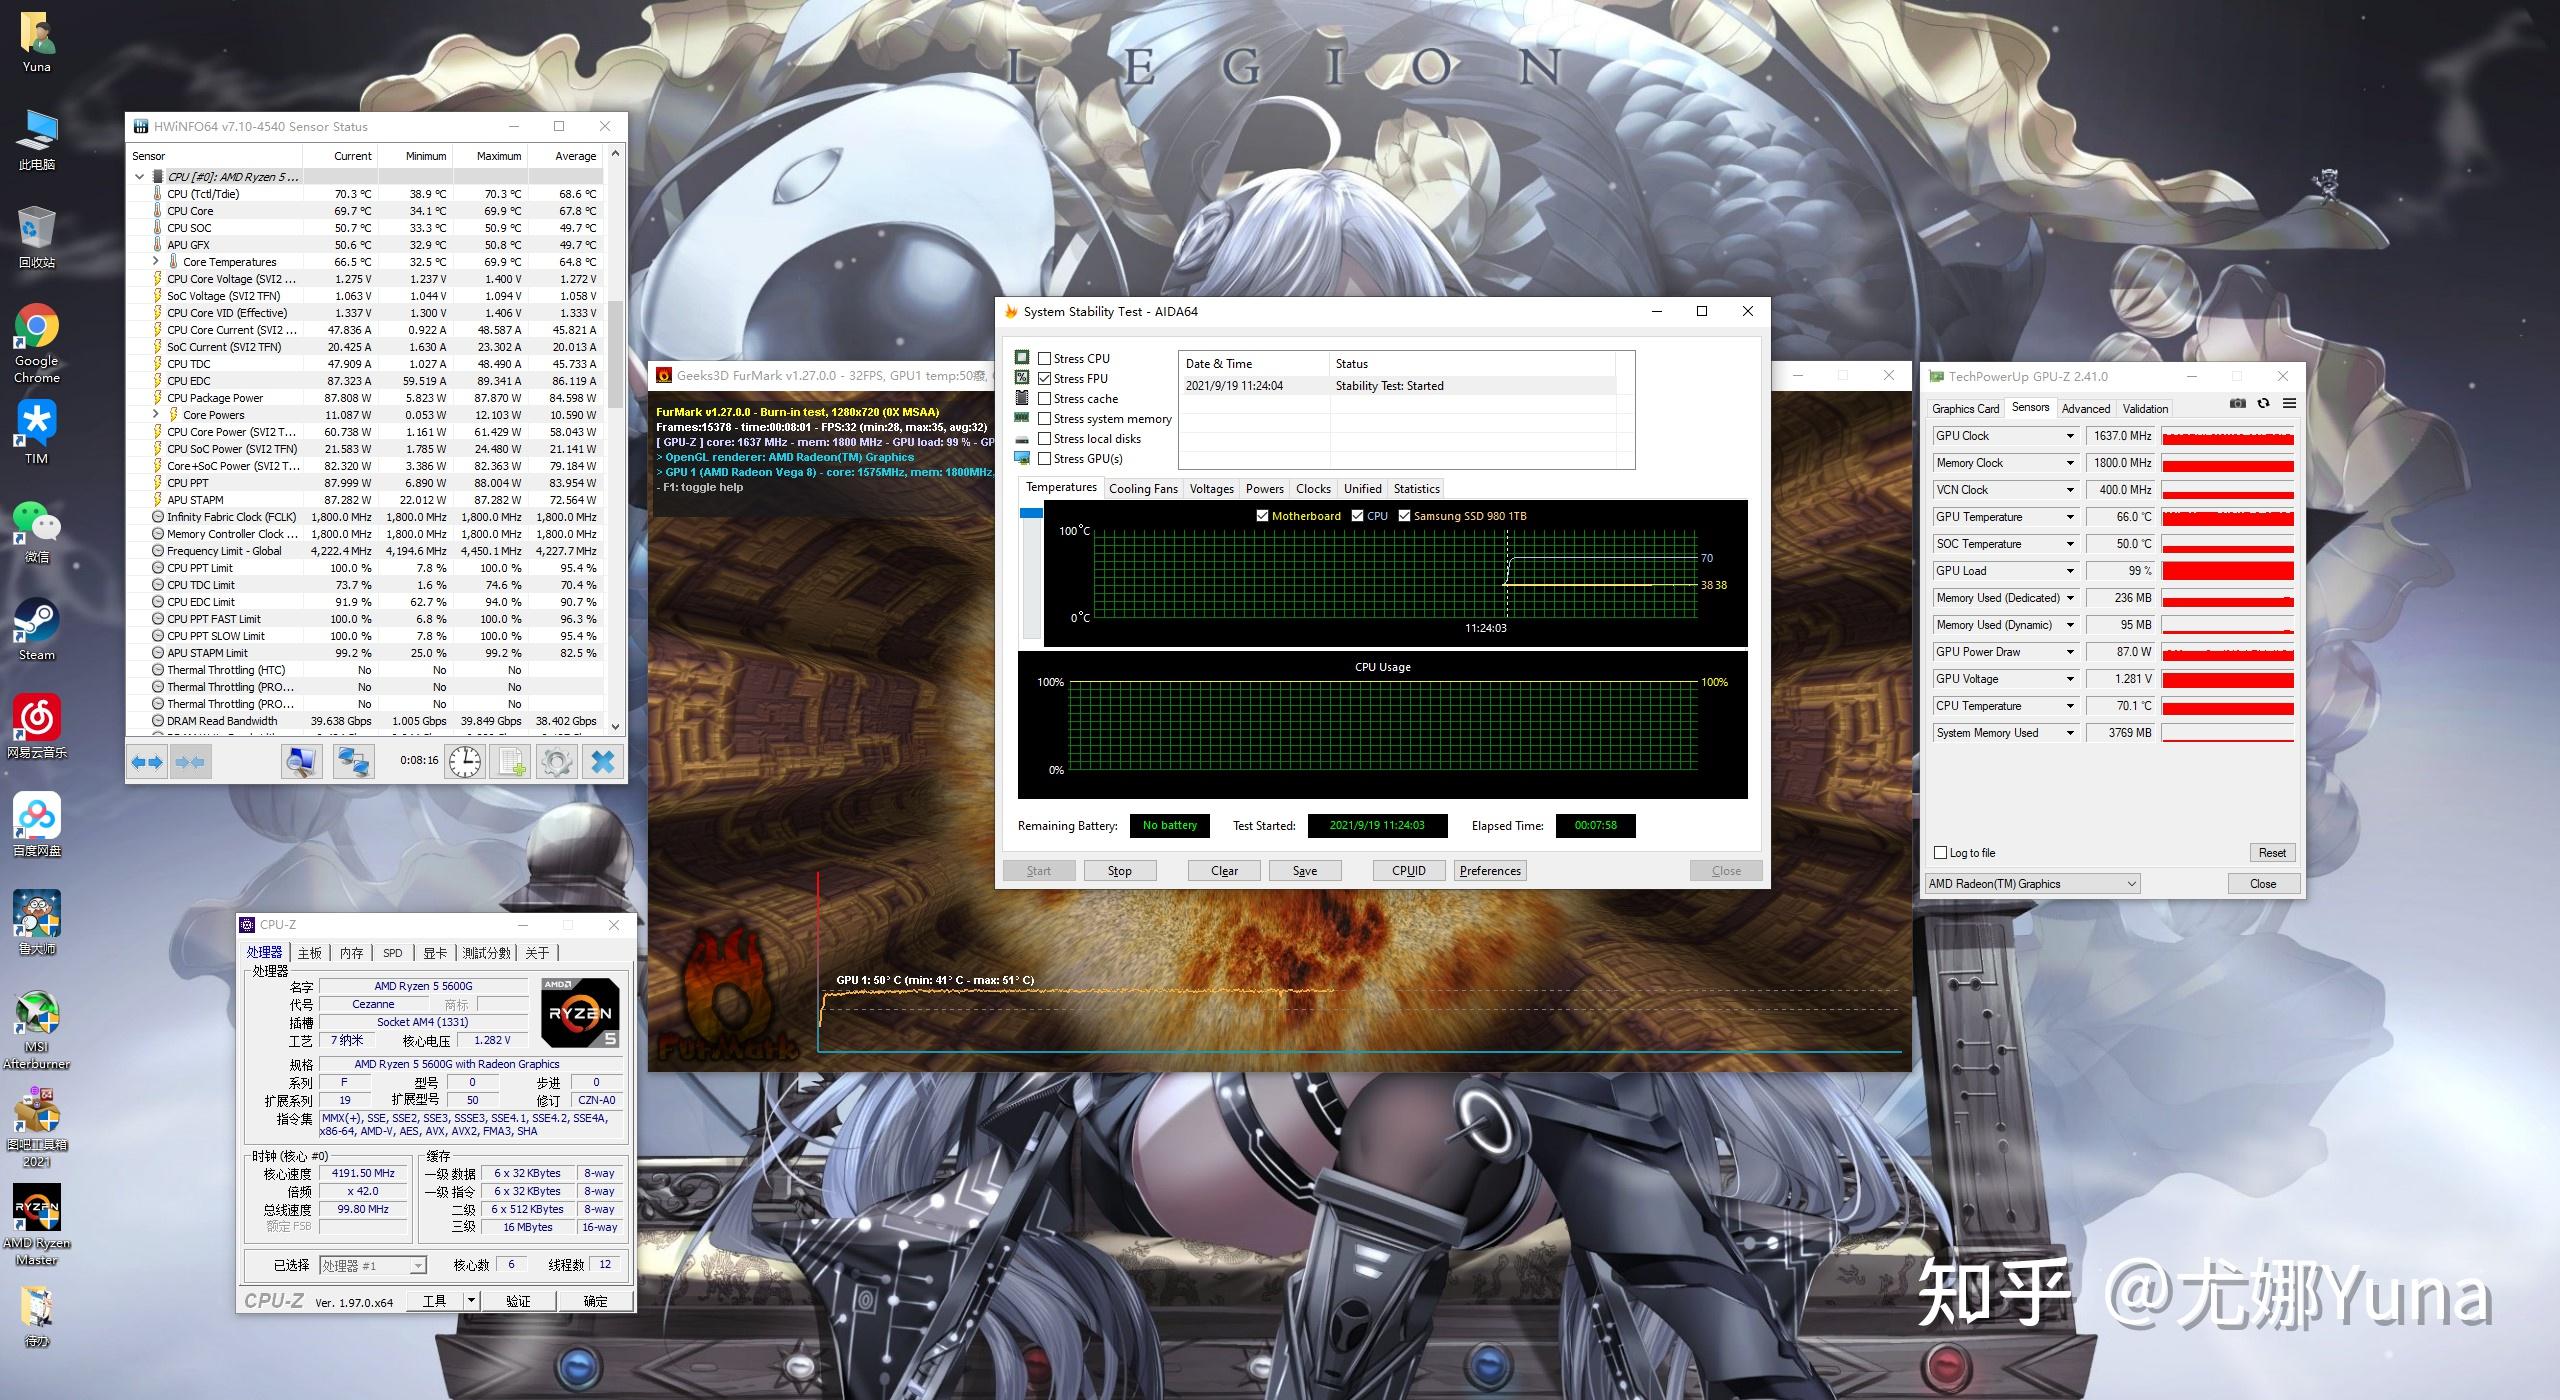The height and width of the screenshot is (1400, 2560).
Task: Click the Reset button in GPU-Z
Action: (2271, 853)
